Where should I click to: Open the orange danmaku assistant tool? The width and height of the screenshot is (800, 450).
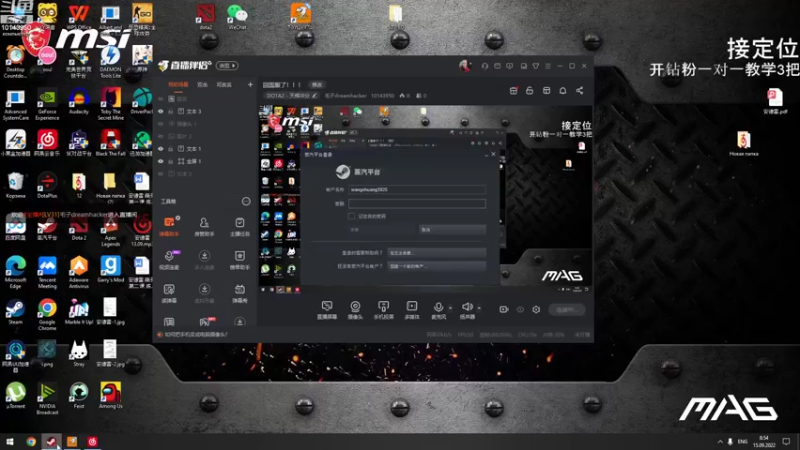pos(169,226)
